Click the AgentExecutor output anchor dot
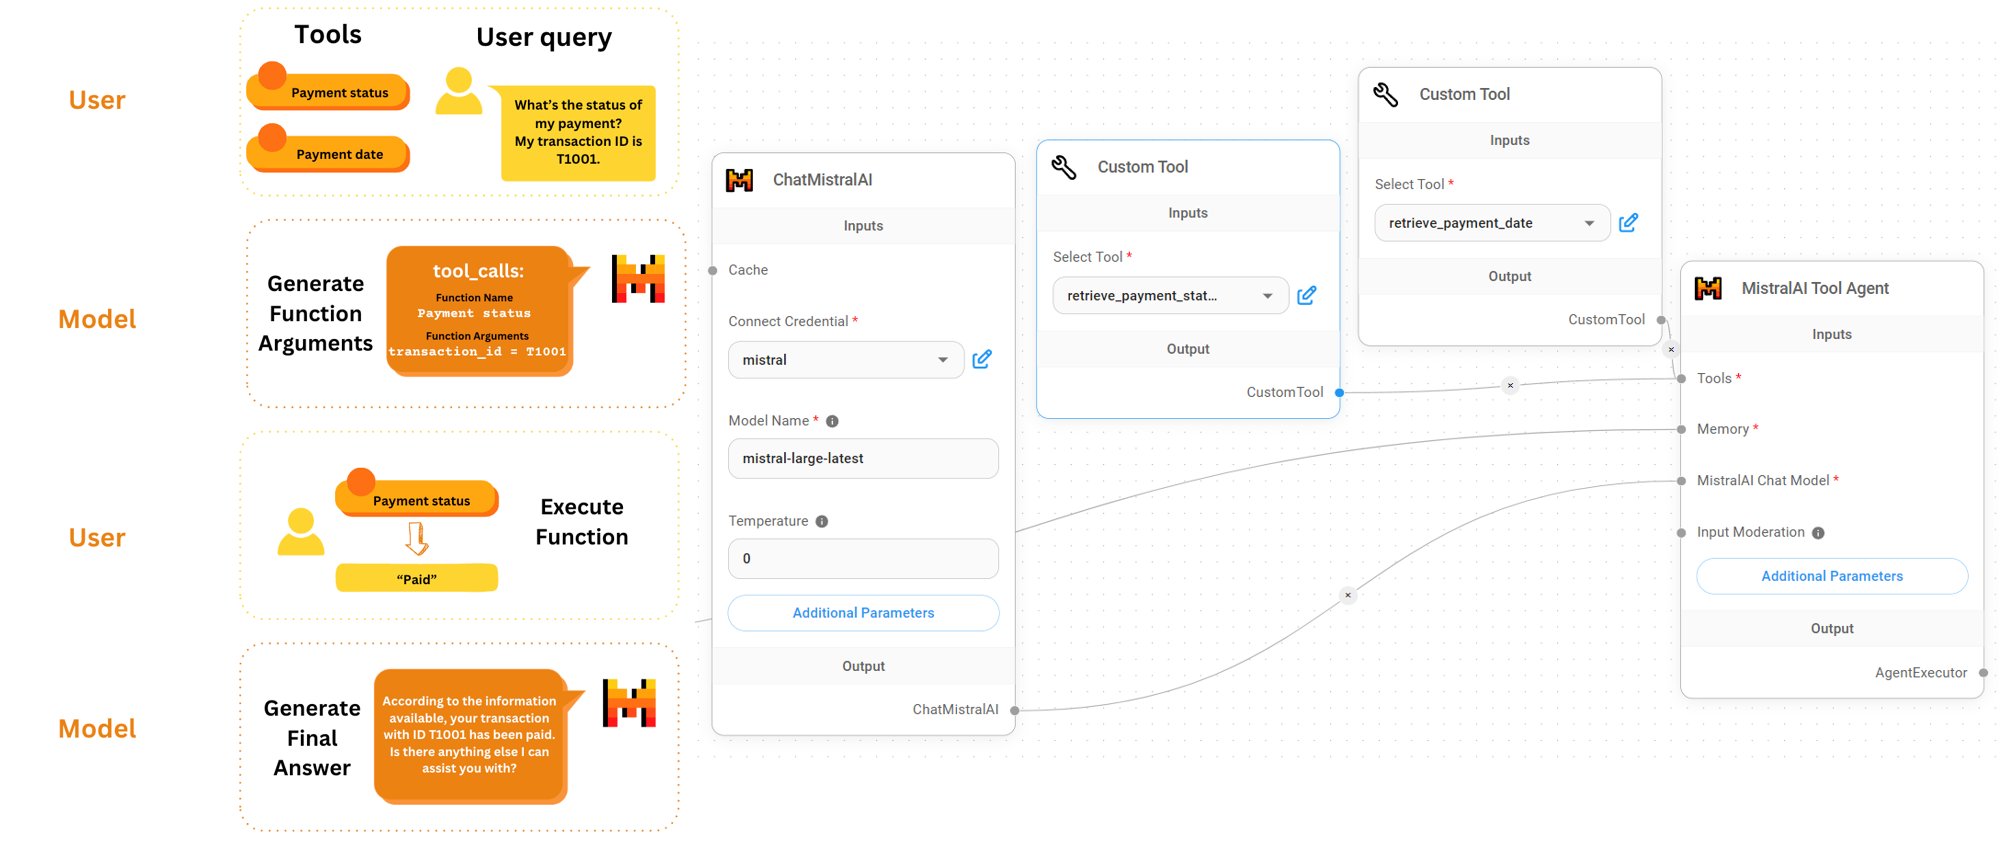The image size is (2000, 841). pyautogui.click(x=1983, y=673)
